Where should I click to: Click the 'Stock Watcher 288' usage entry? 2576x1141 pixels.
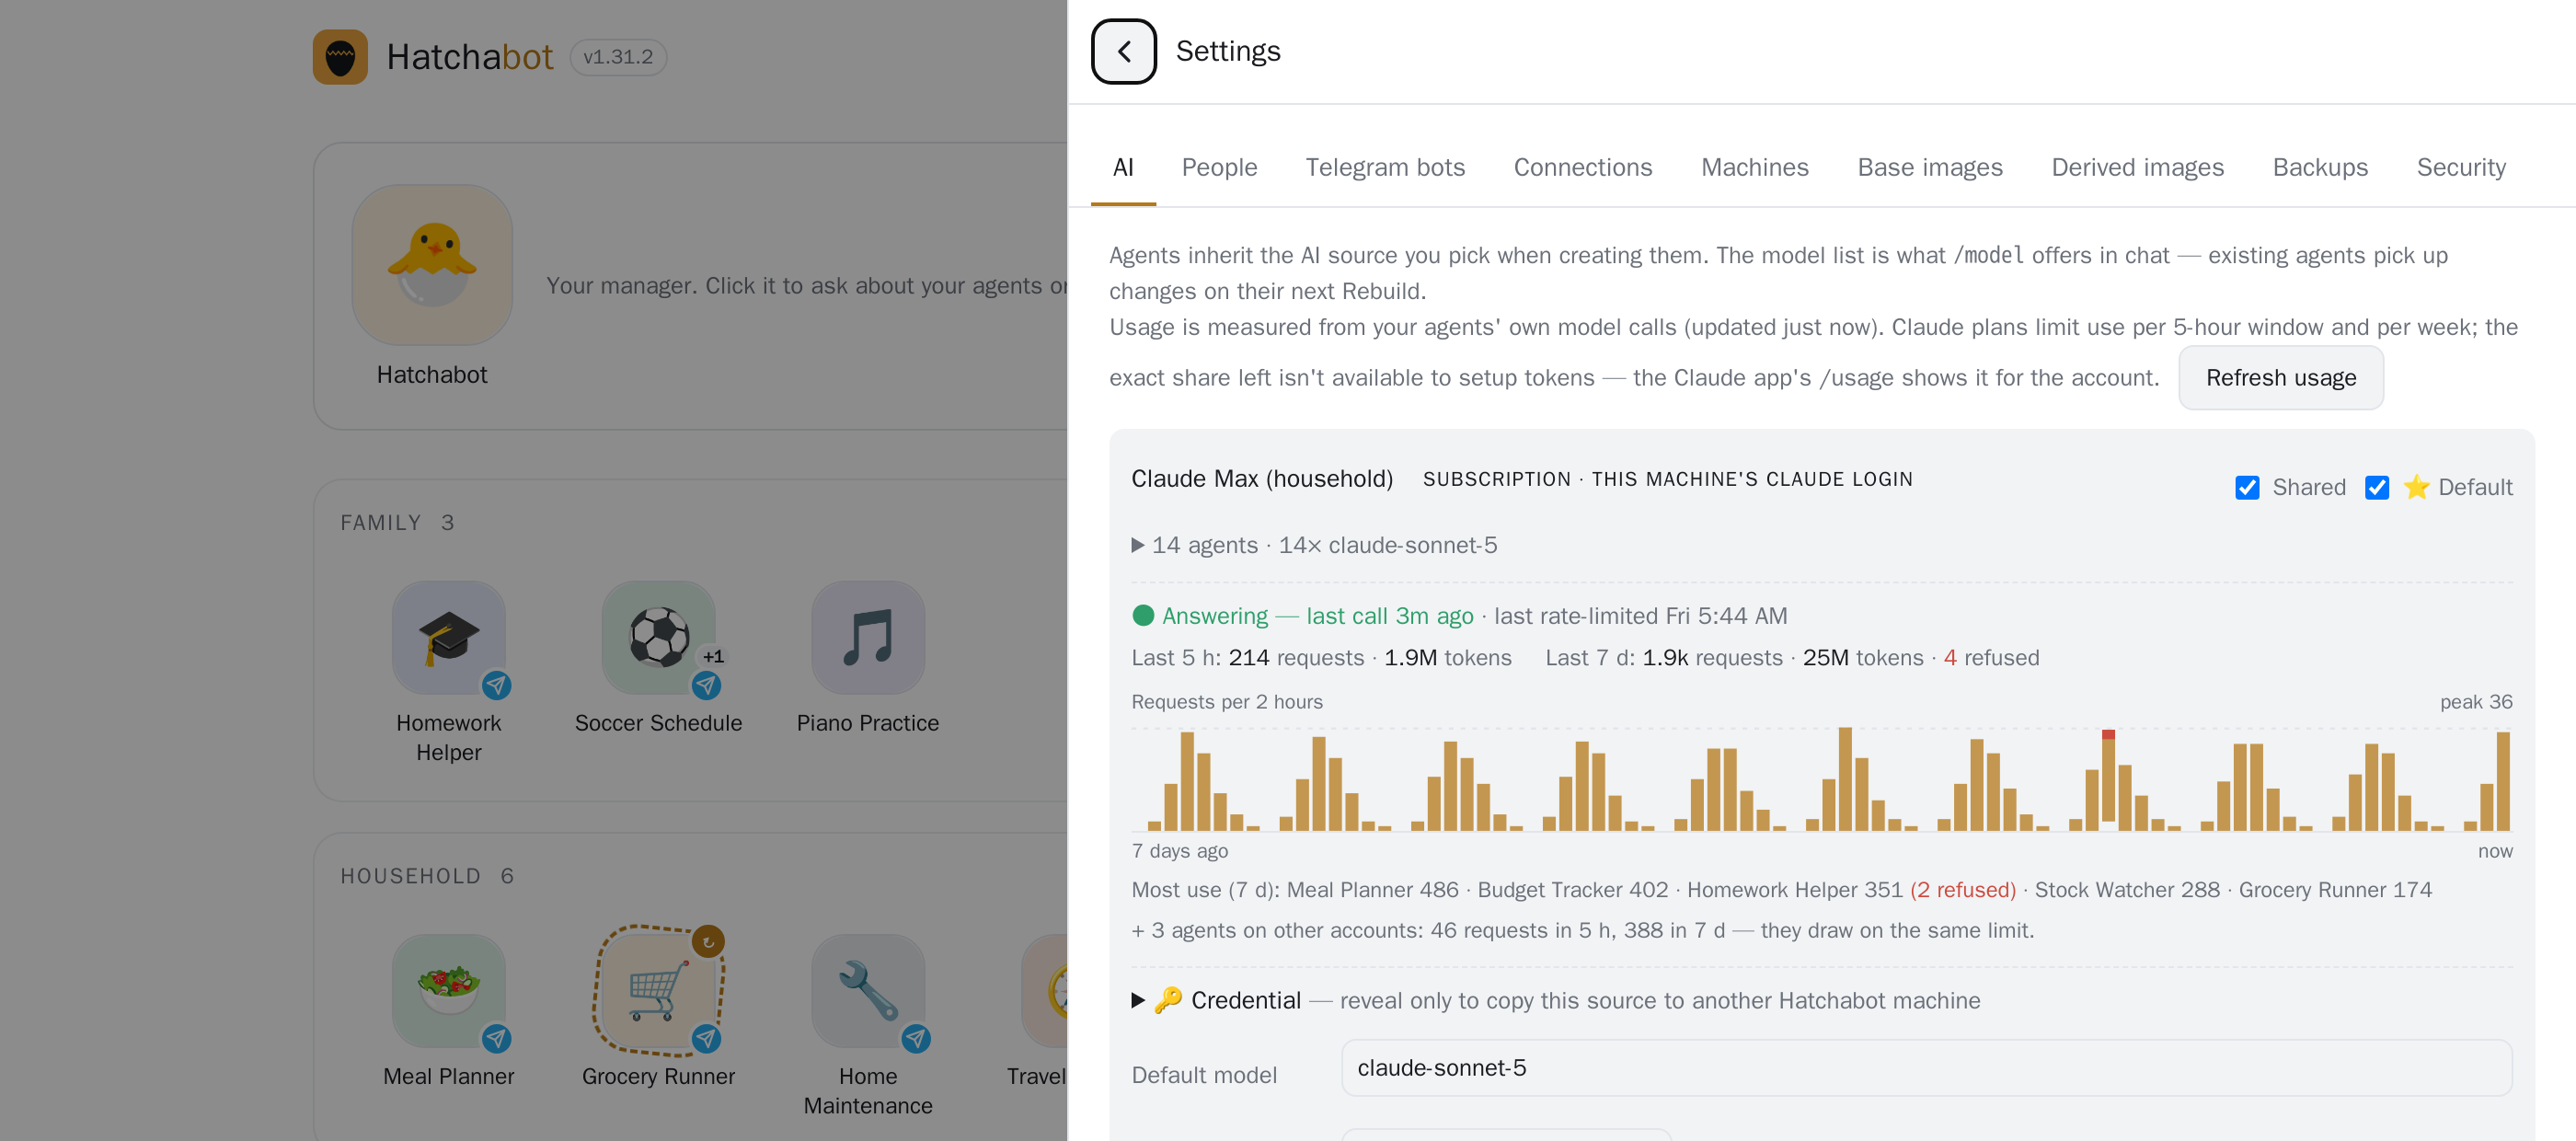point(2127,890)
